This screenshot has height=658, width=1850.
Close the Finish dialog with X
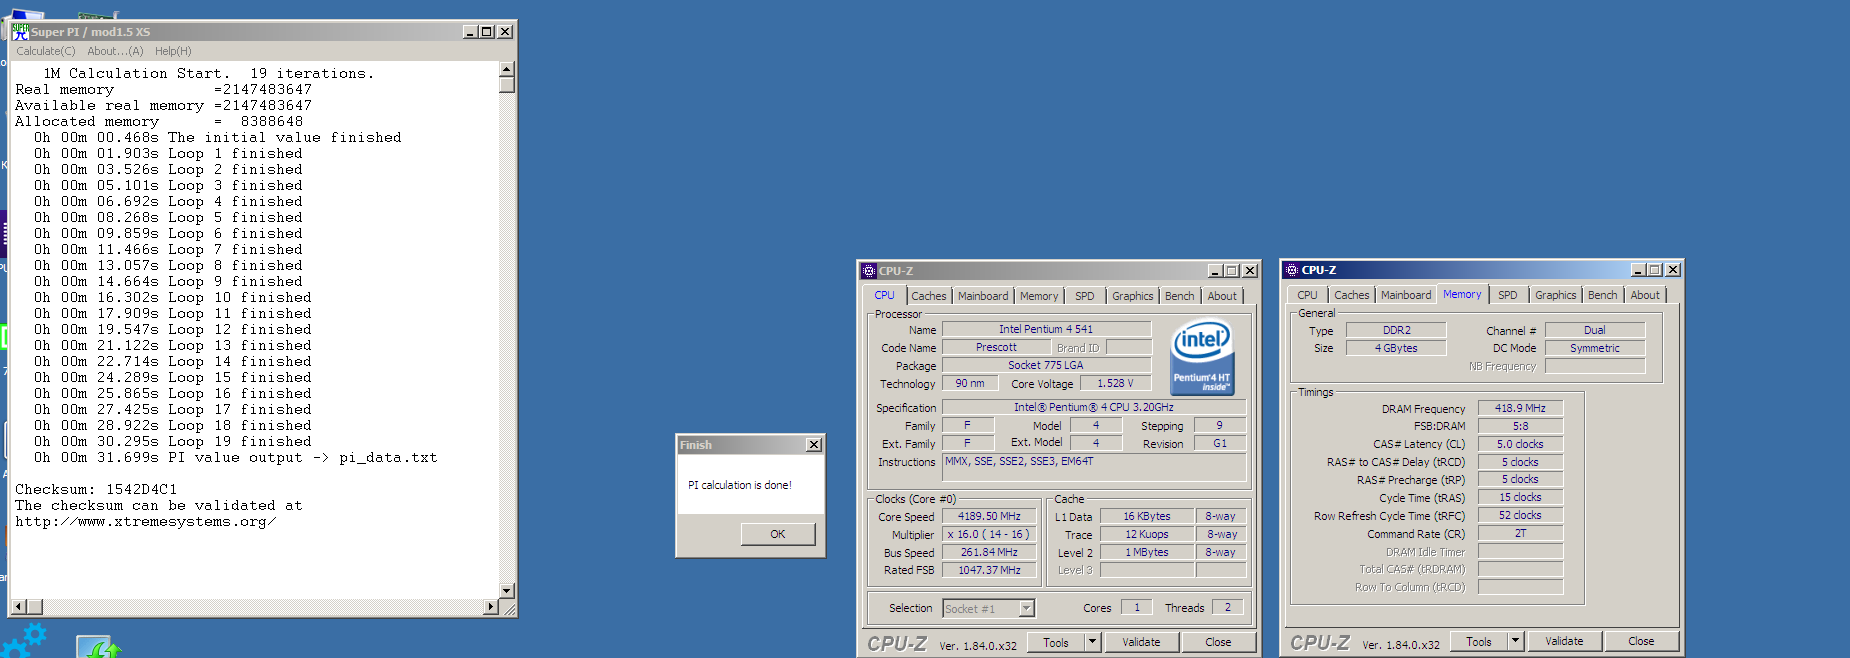point(814,445)
